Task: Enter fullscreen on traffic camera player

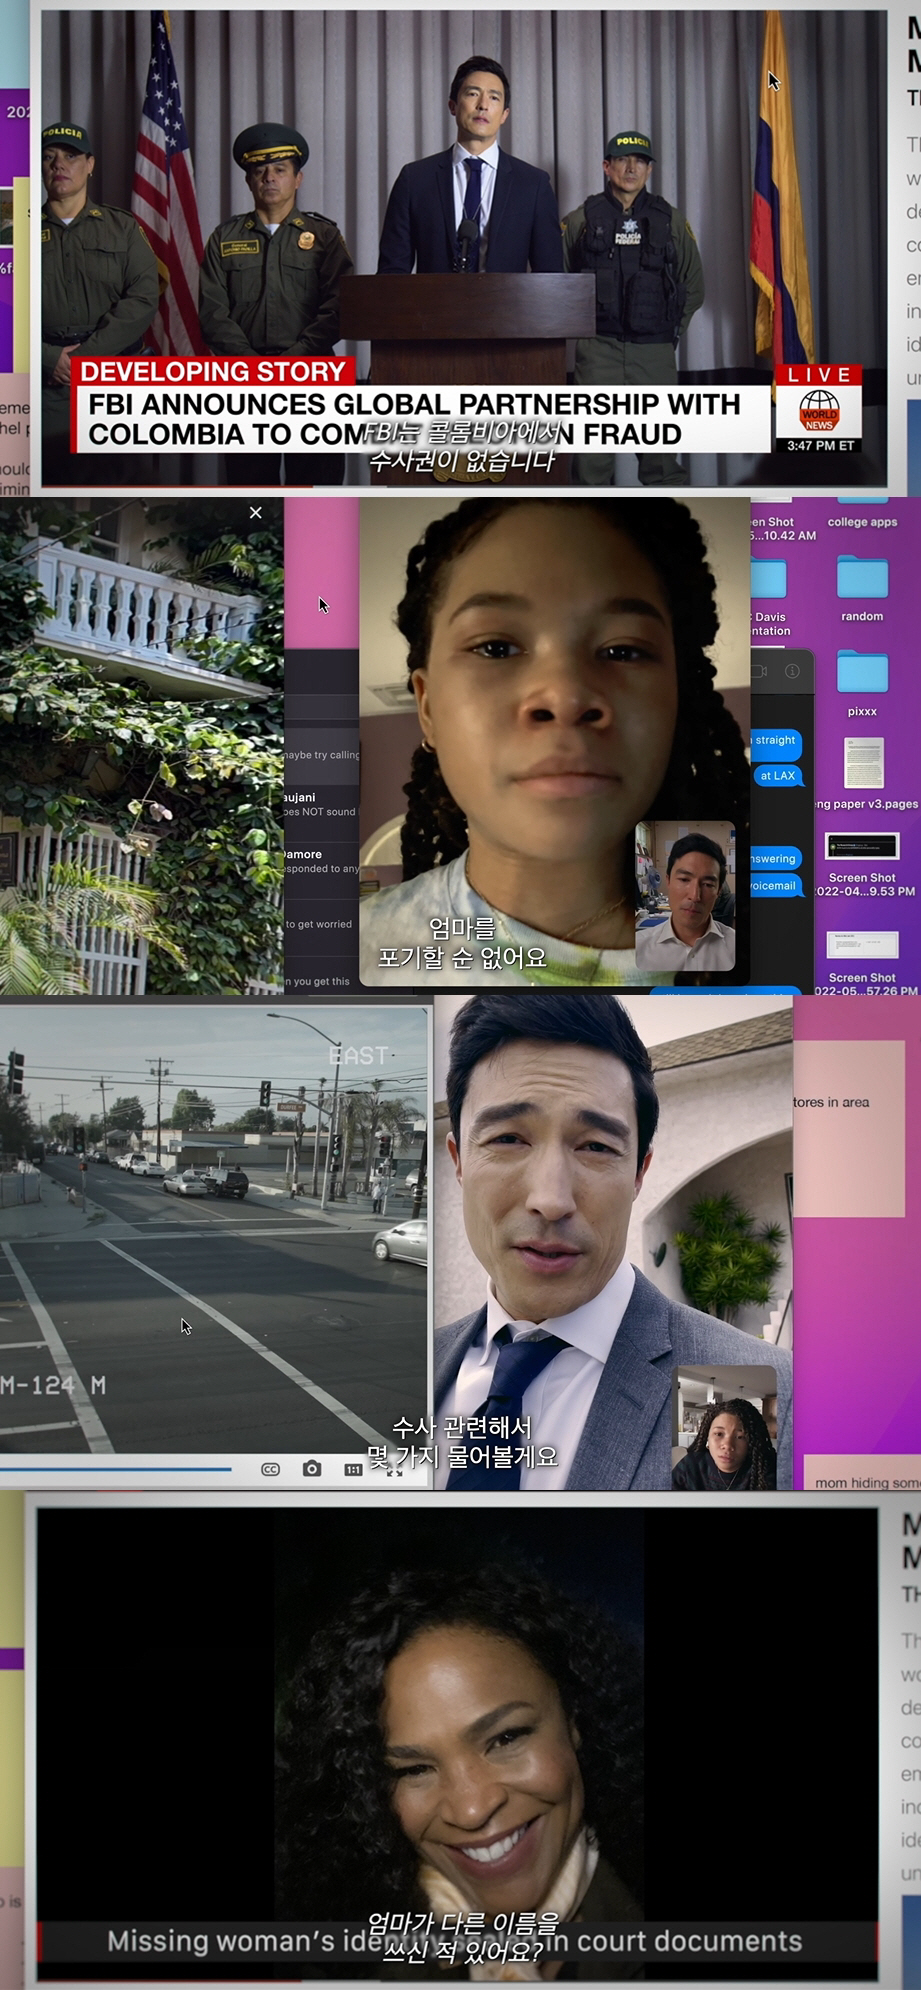Action: (x=394, y=1470)
